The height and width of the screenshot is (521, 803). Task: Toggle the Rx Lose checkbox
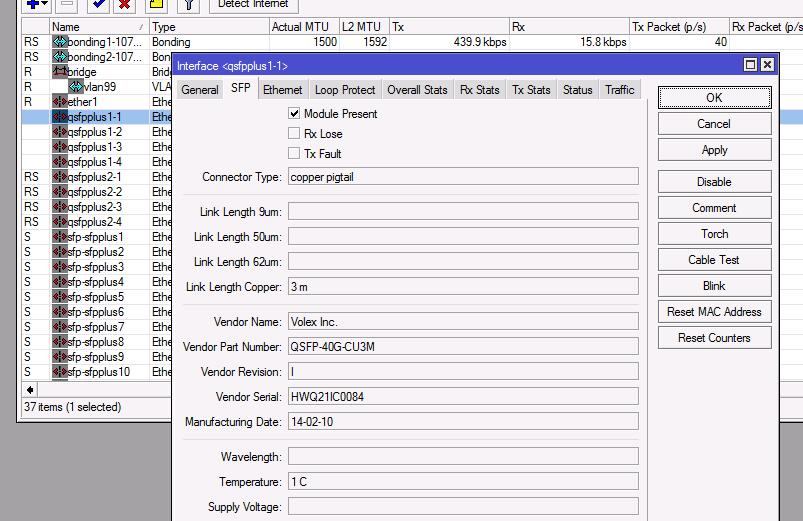(x=294, y=134)
